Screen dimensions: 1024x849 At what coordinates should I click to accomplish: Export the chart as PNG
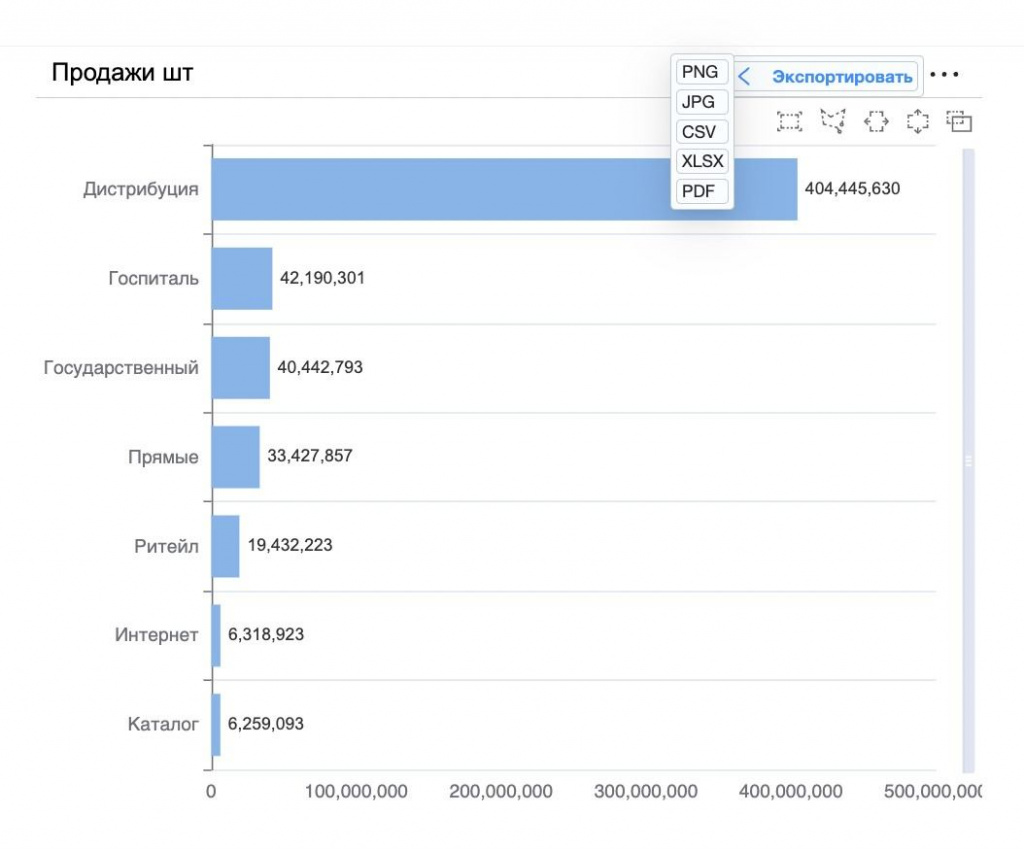[700, 72]
